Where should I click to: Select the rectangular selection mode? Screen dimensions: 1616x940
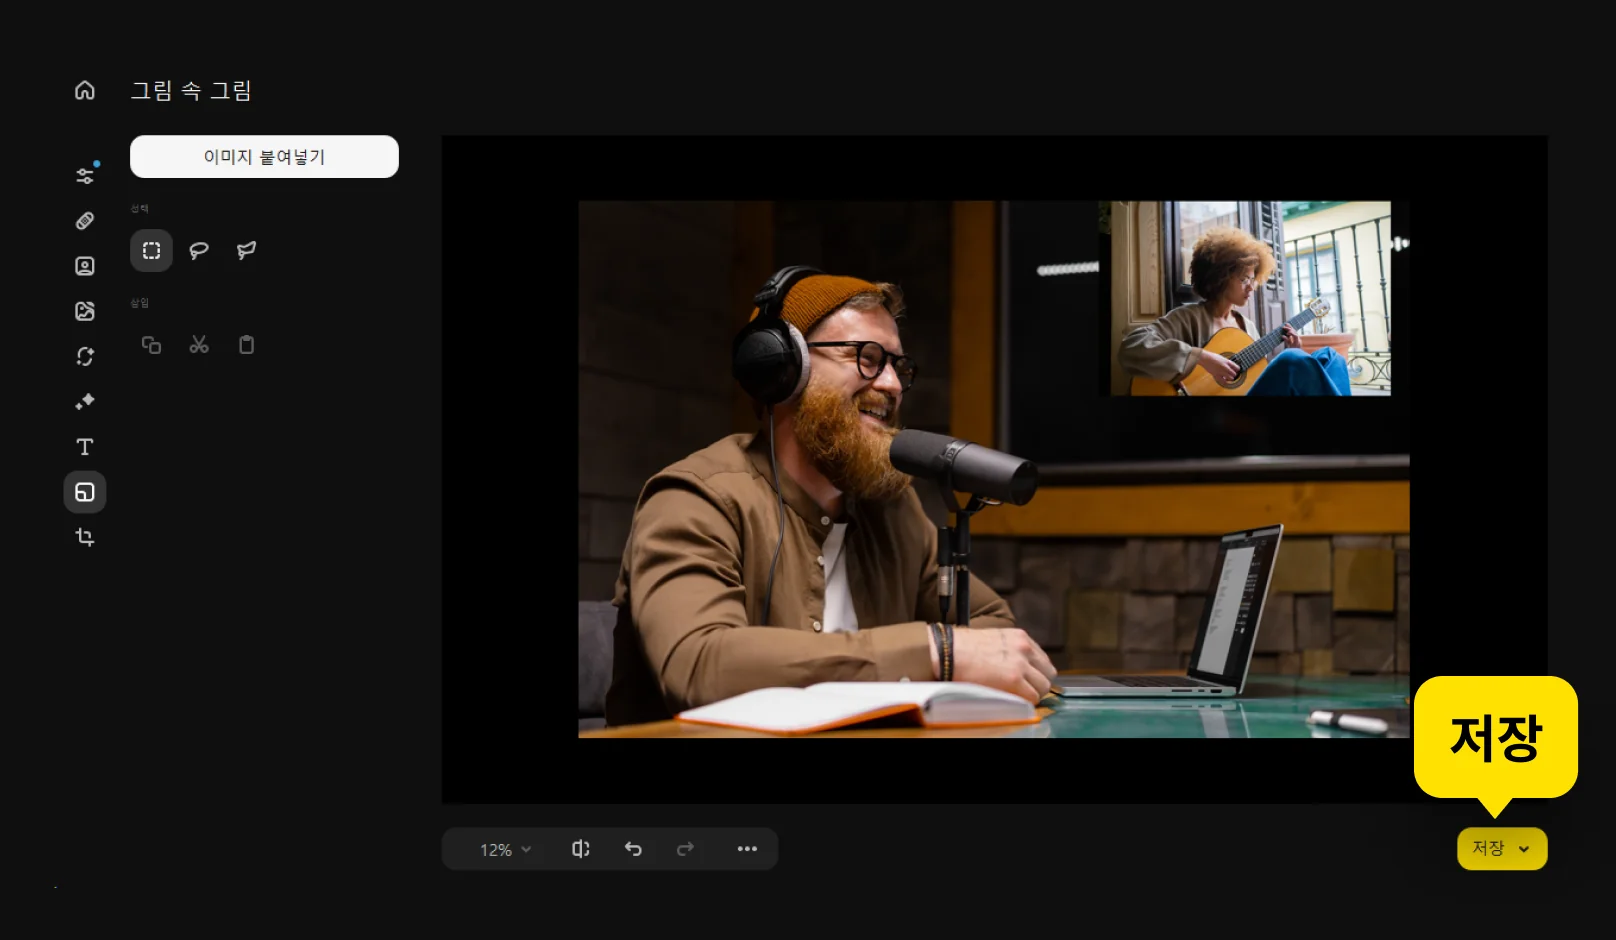coord(151,251)
